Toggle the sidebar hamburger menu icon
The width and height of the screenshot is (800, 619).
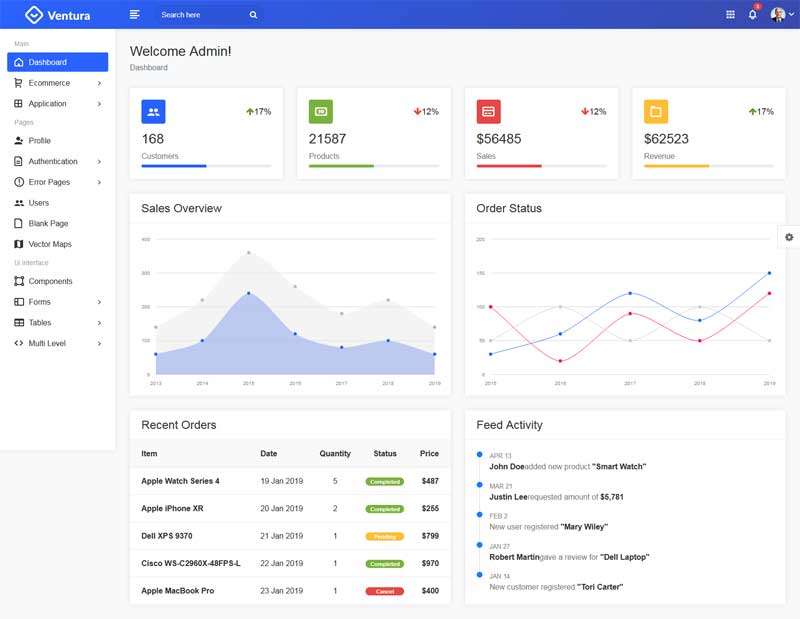coord(135,15)
